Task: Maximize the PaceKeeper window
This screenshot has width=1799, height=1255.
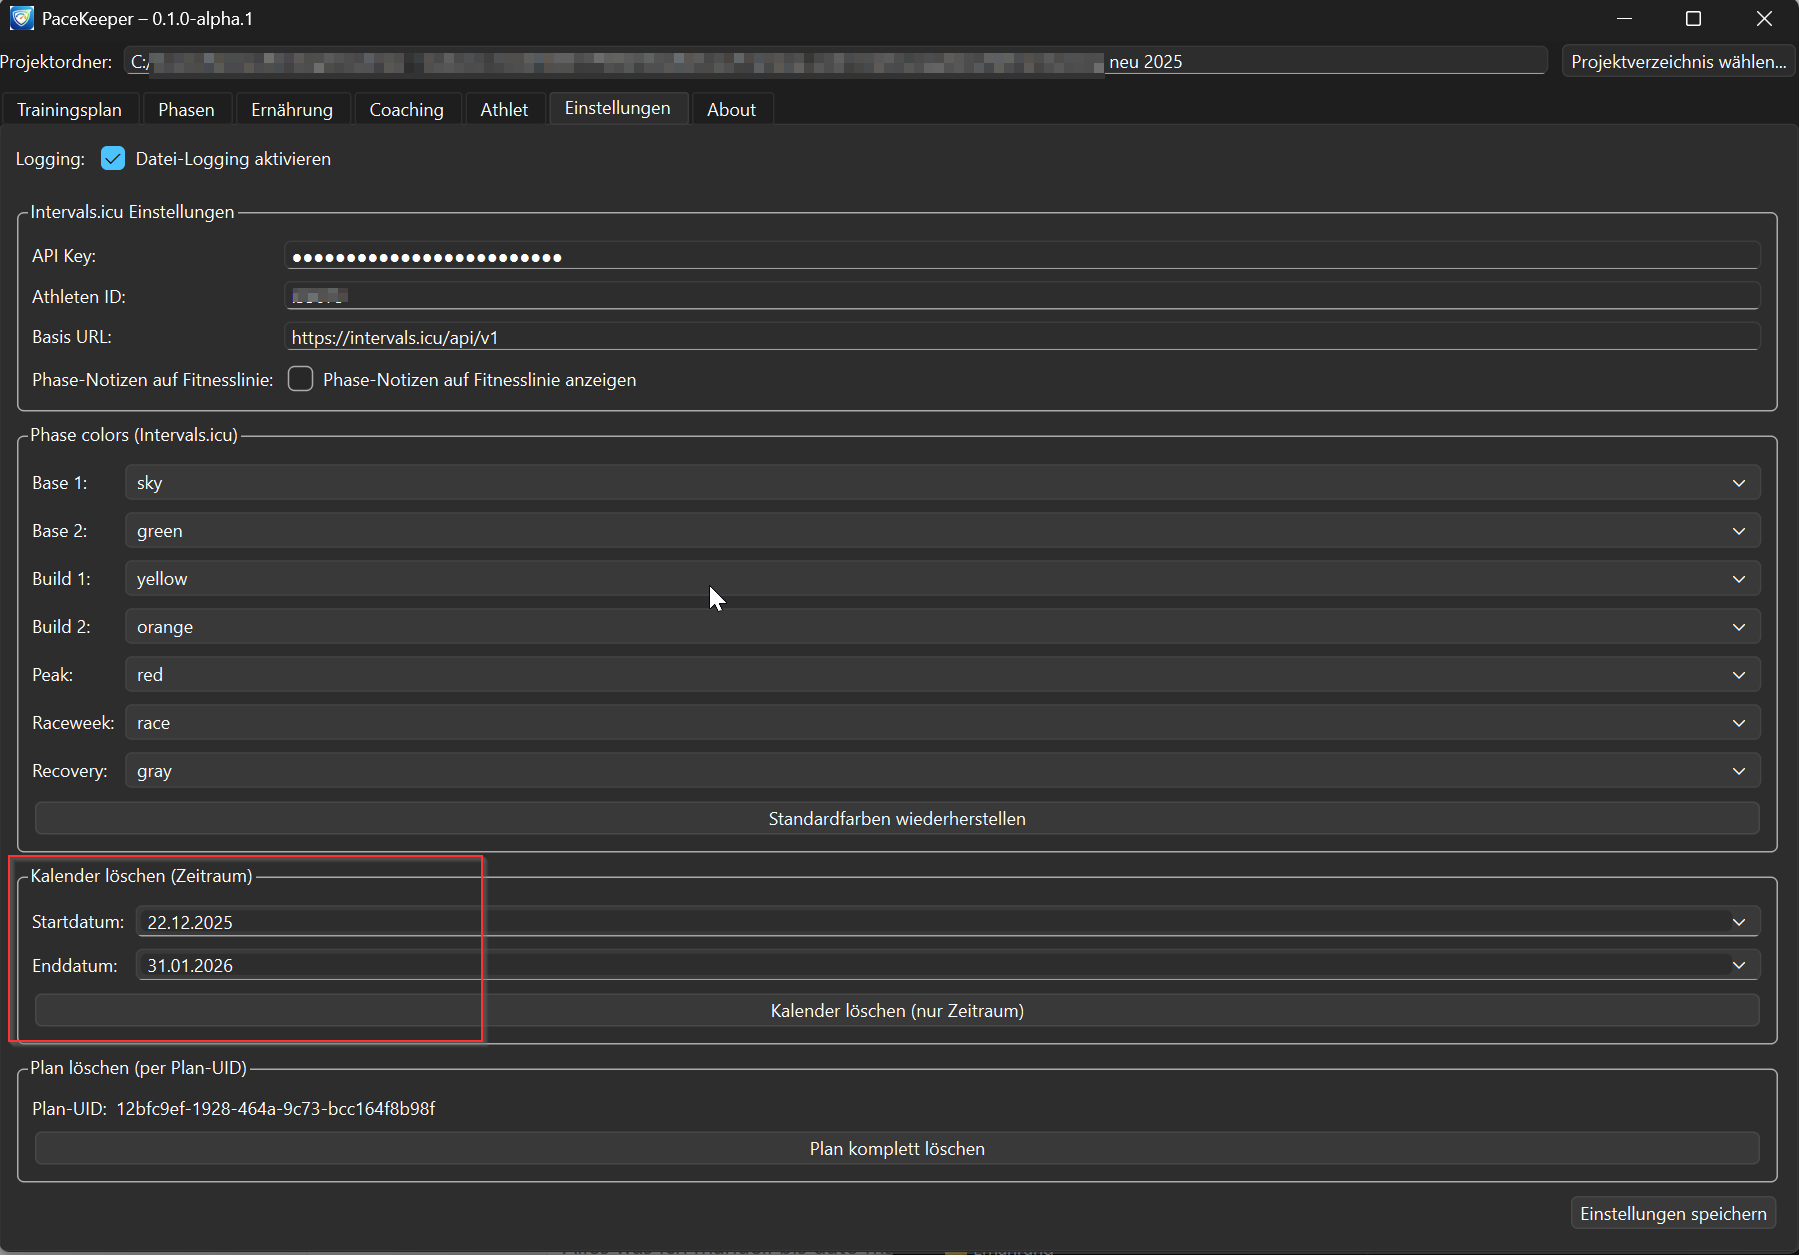Action: pos(1693,19)
